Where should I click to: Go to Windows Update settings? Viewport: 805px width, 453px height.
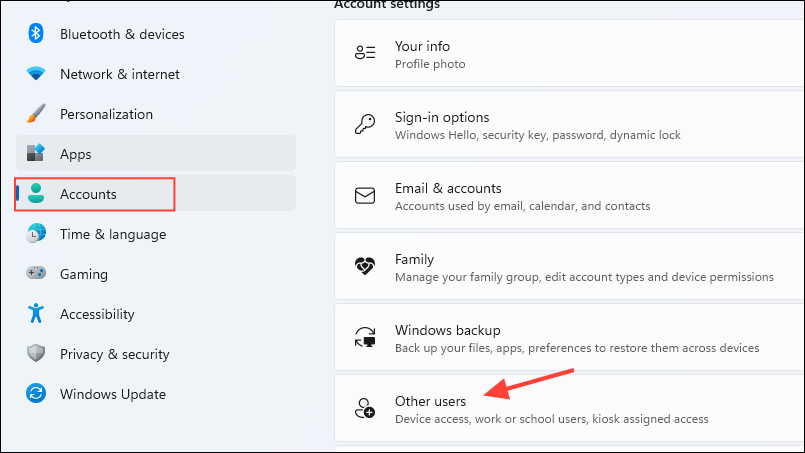112,394
